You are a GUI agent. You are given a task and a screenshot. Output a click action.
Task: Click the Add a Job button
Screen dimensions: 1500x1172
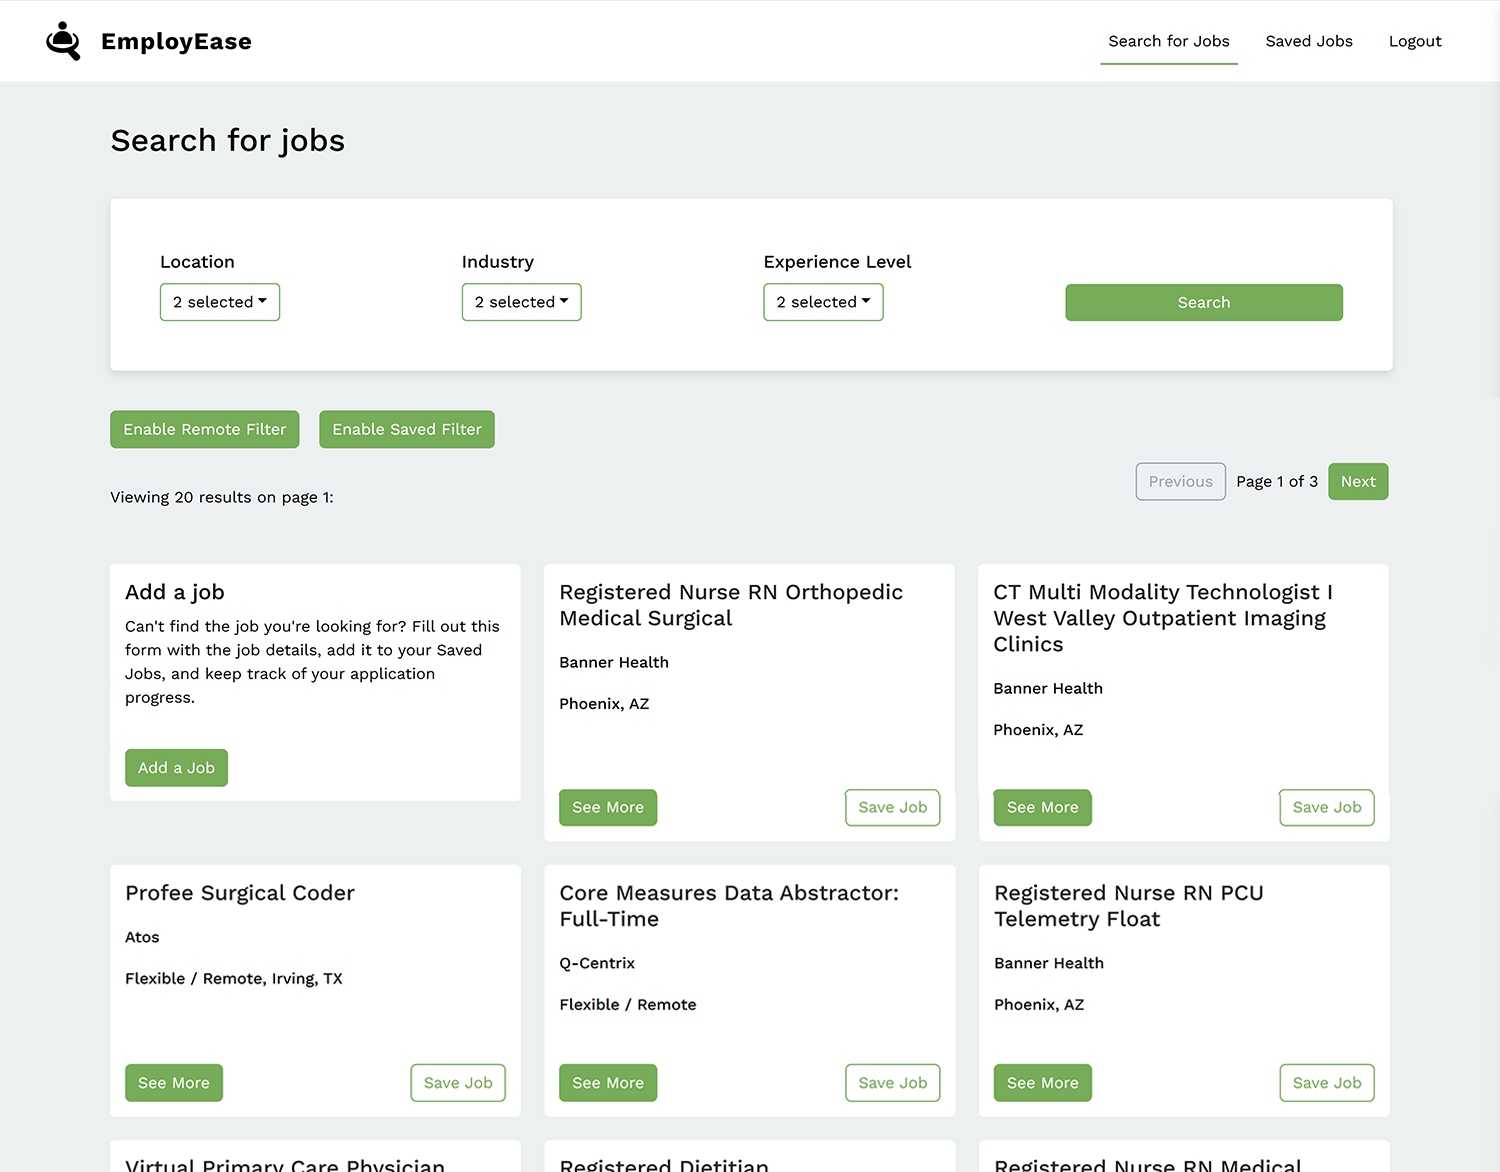point(176,767)
